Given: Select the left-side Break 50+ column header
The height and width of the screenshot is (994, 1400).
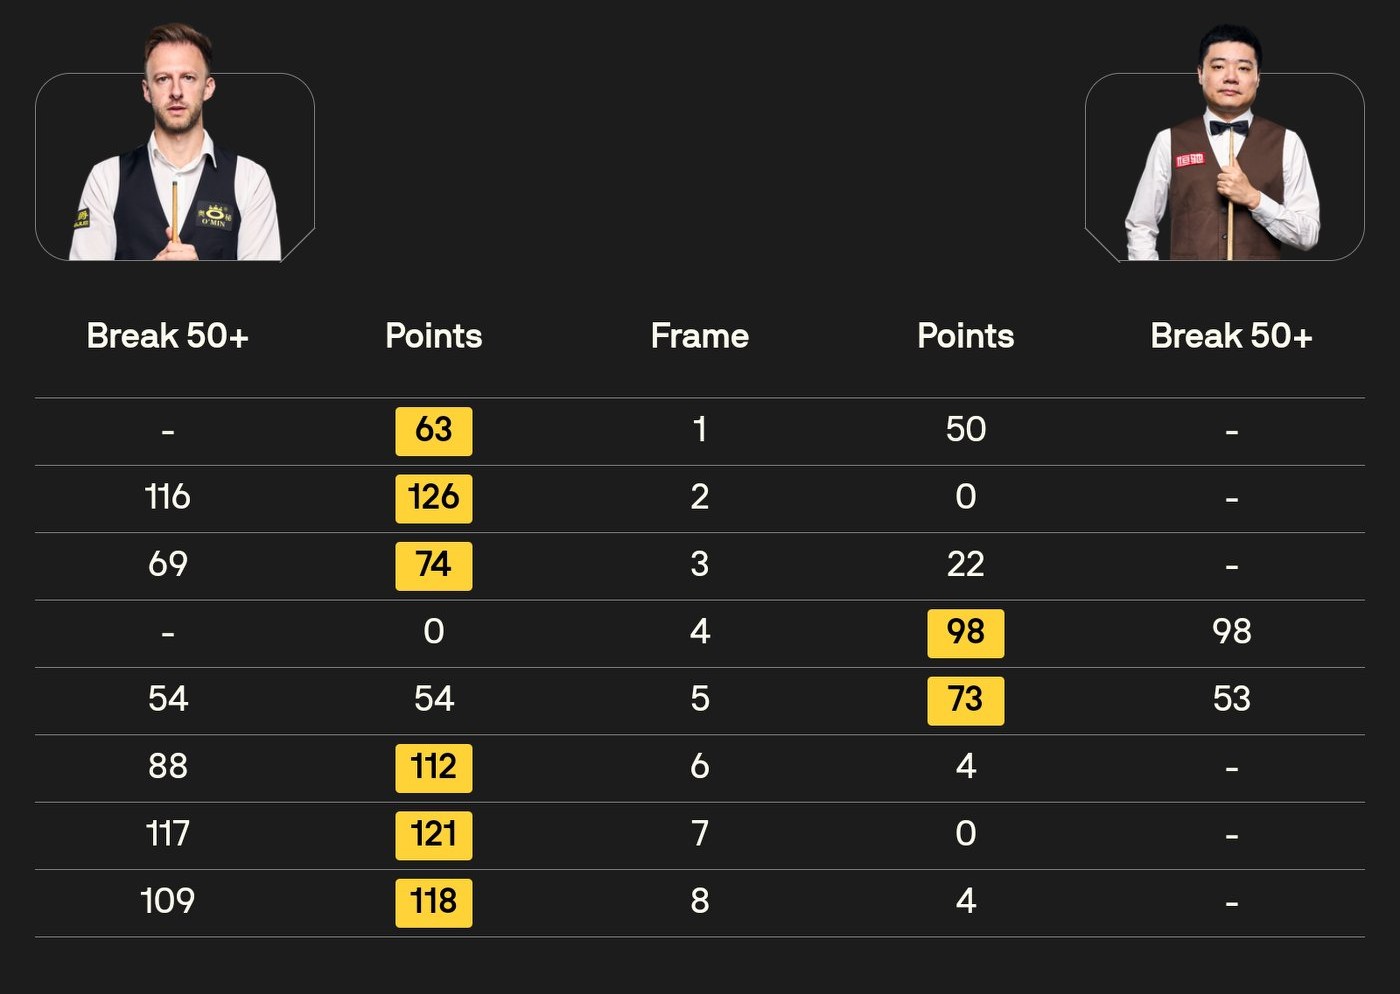Looking at the screenshot, I should coord(167,336).
